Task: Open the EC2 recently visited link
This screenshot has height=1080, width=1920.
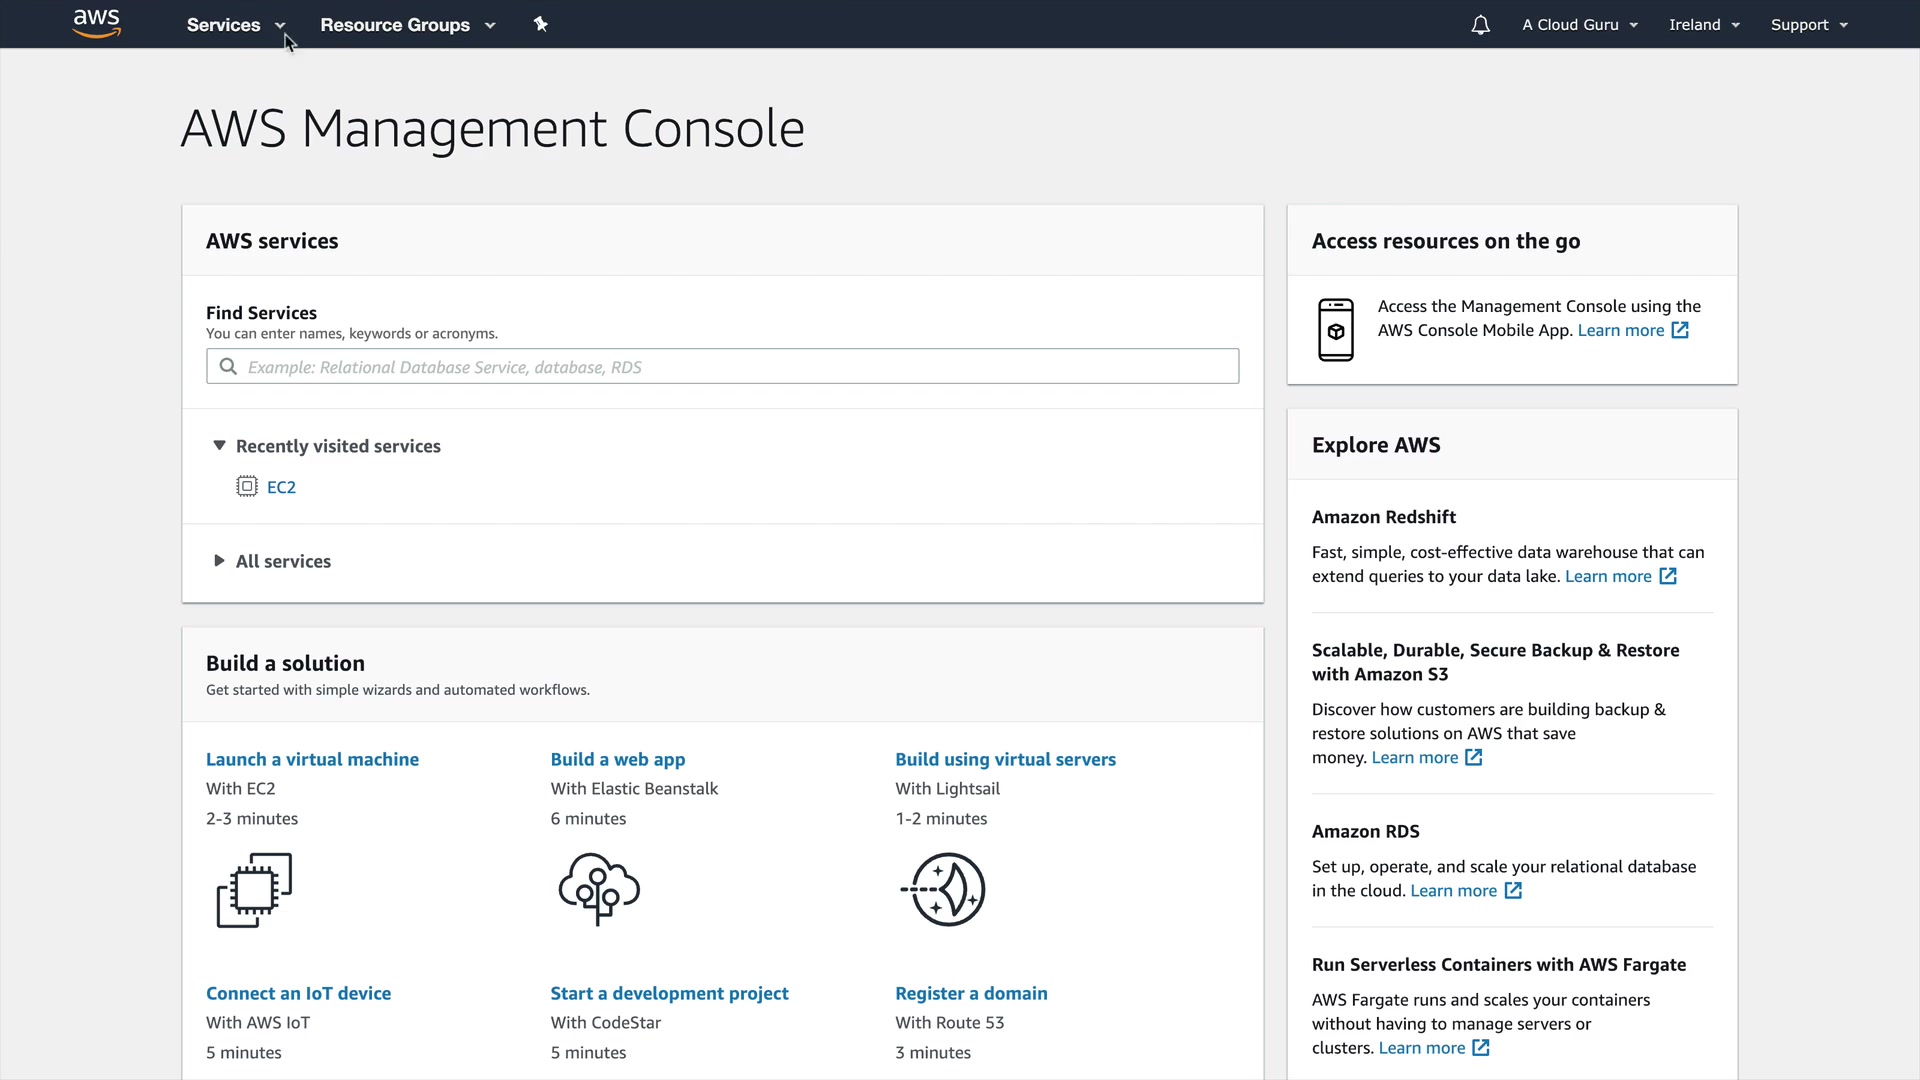Action: 281,487
